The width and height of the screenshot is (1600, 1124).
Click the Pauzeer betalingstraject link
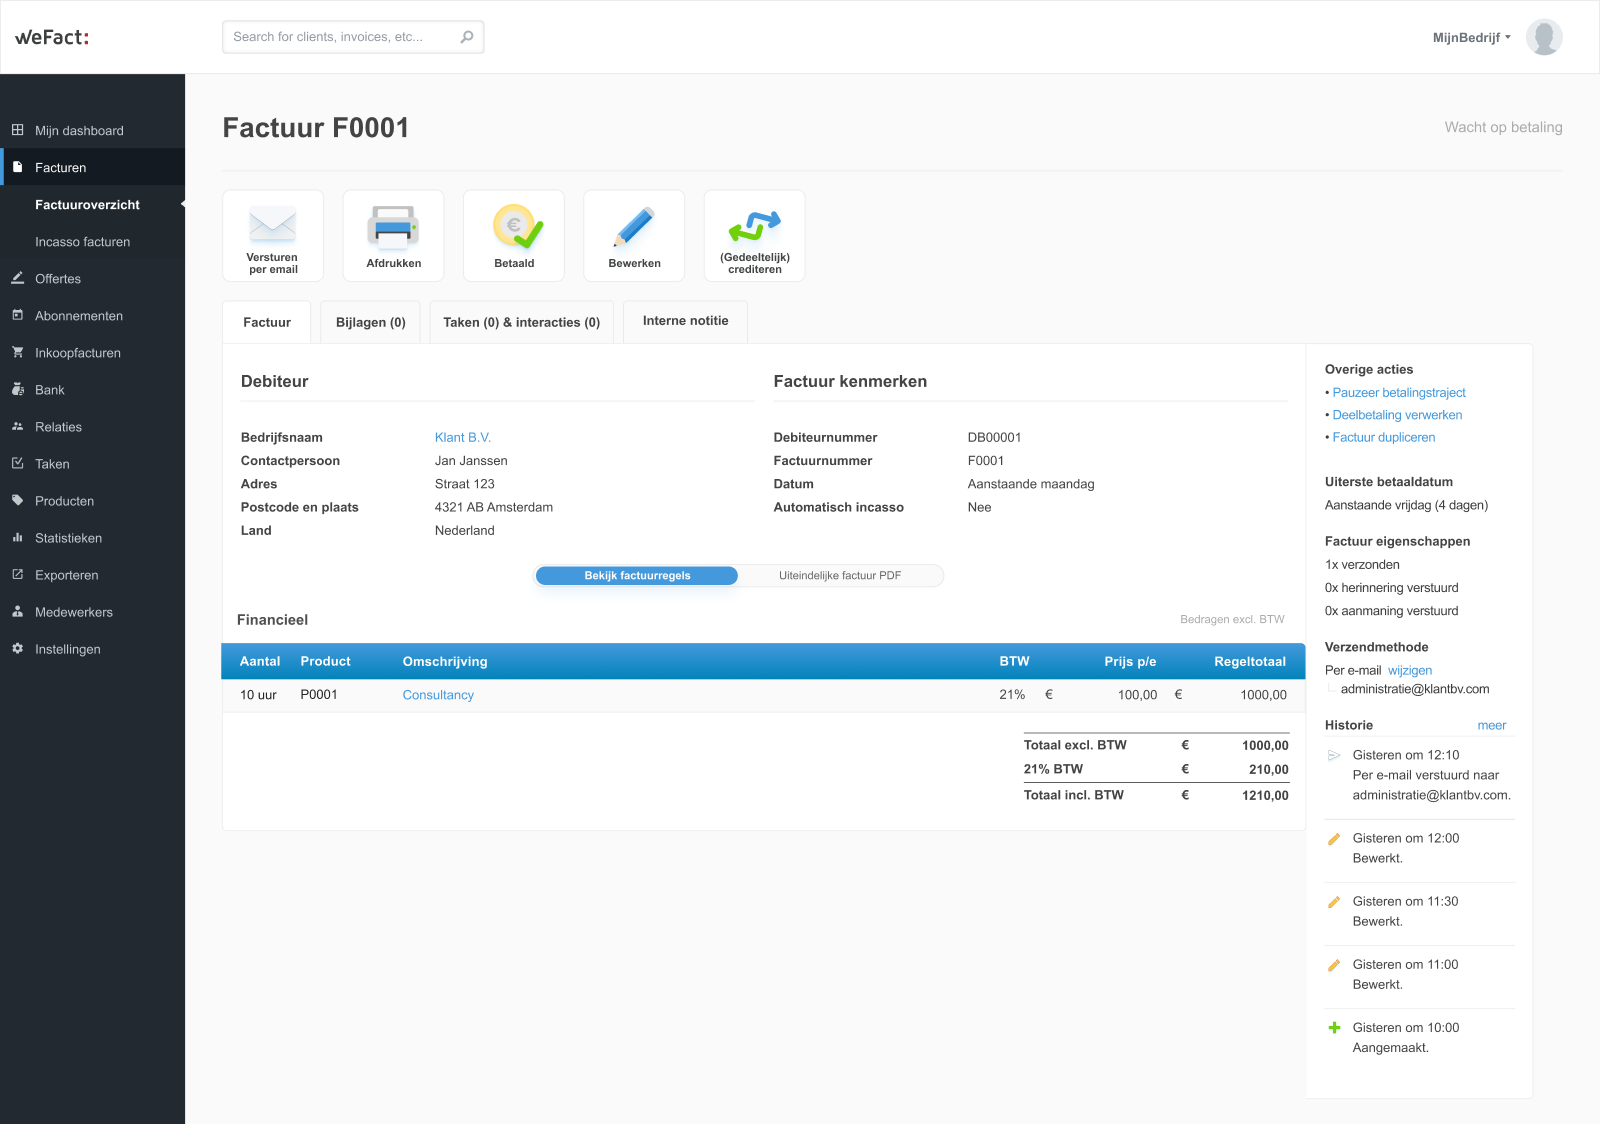click(1398, 393)
